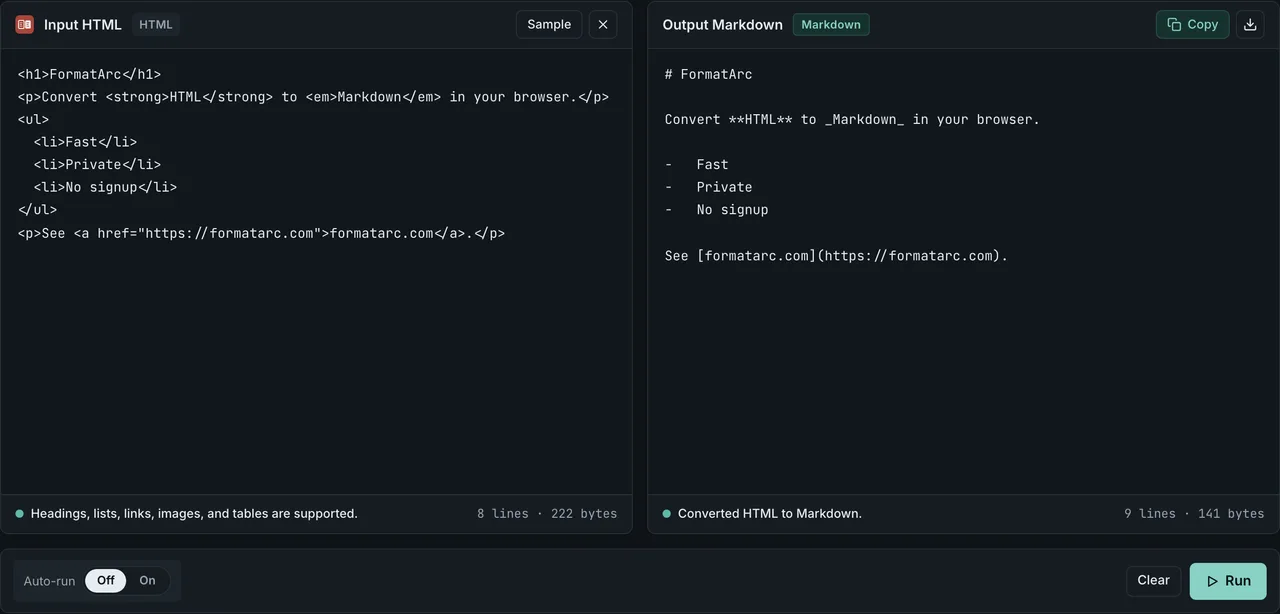Click the '</ul>' closing tag line

(37, 210)
